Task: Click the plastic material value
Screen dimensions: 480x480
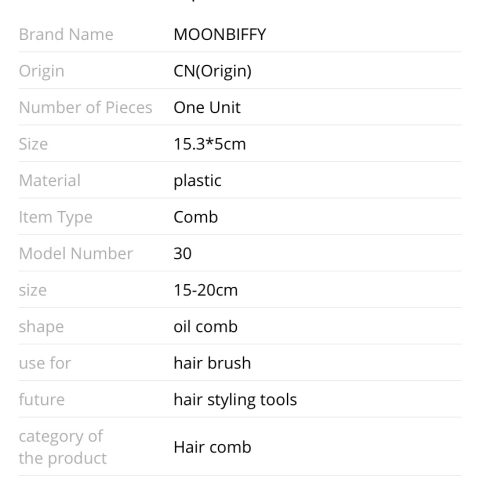Action: (197, 181)
